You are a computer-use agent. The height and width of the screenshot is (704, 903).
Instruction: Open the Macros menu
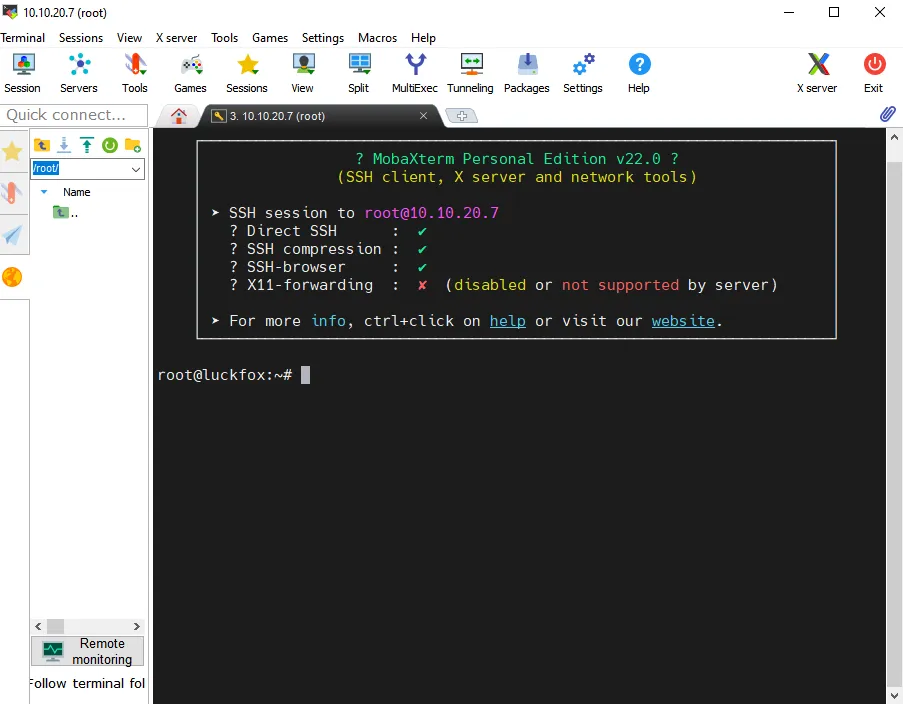pos(378,38)
